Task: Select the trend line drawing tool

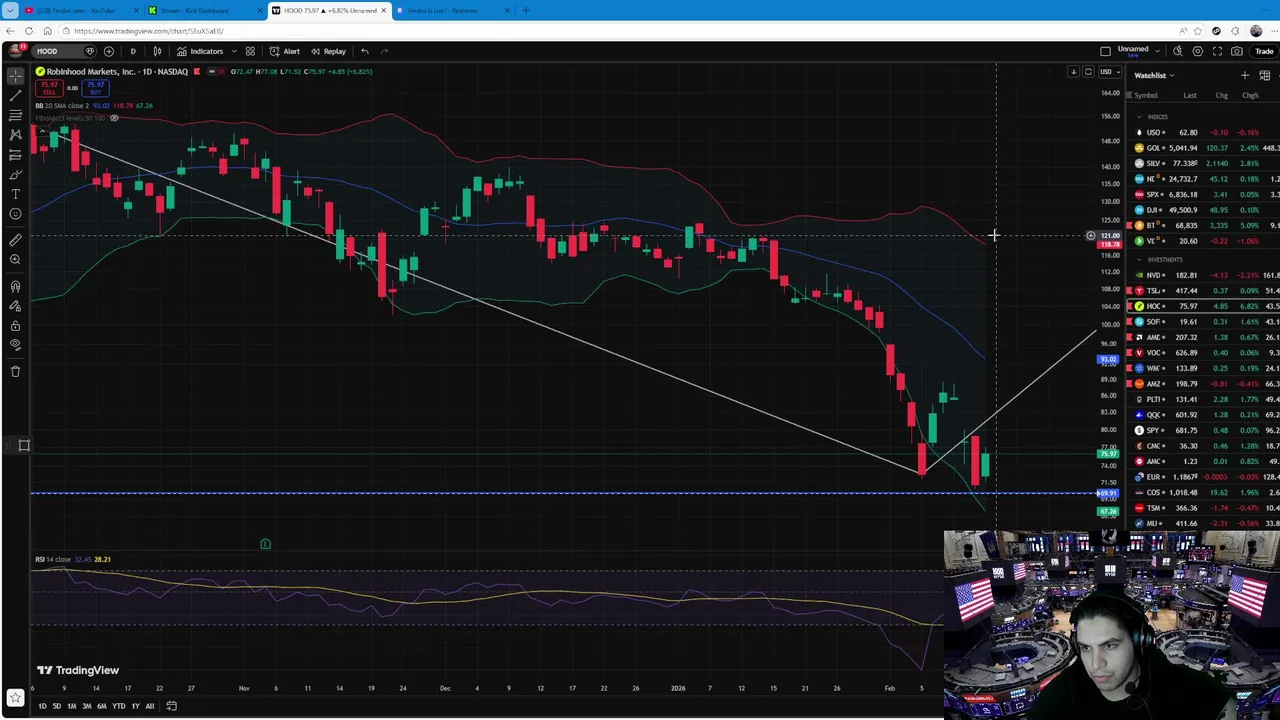Action: 15,95
